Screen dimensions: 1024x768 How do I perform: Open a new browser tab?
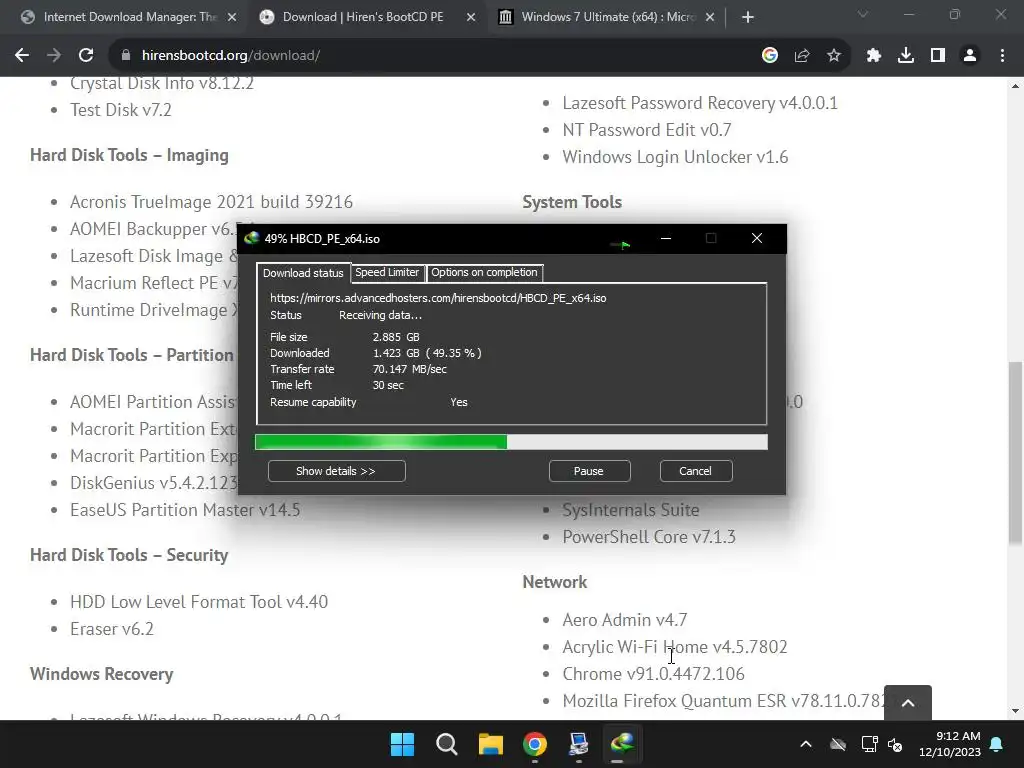748,17
